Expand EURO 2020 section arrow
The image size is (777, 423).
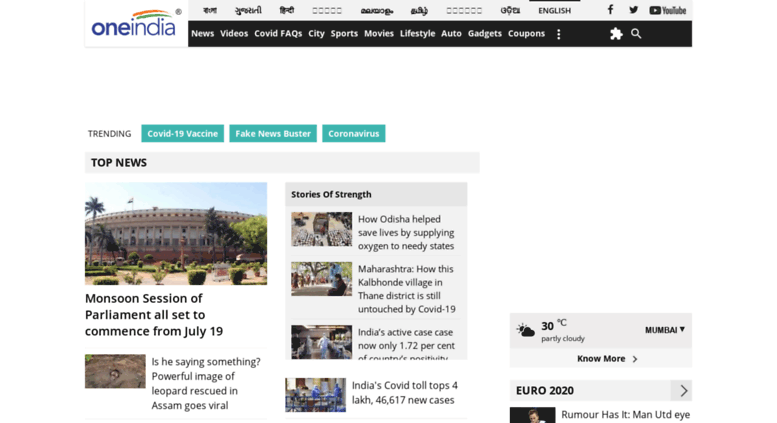[683, 391]
